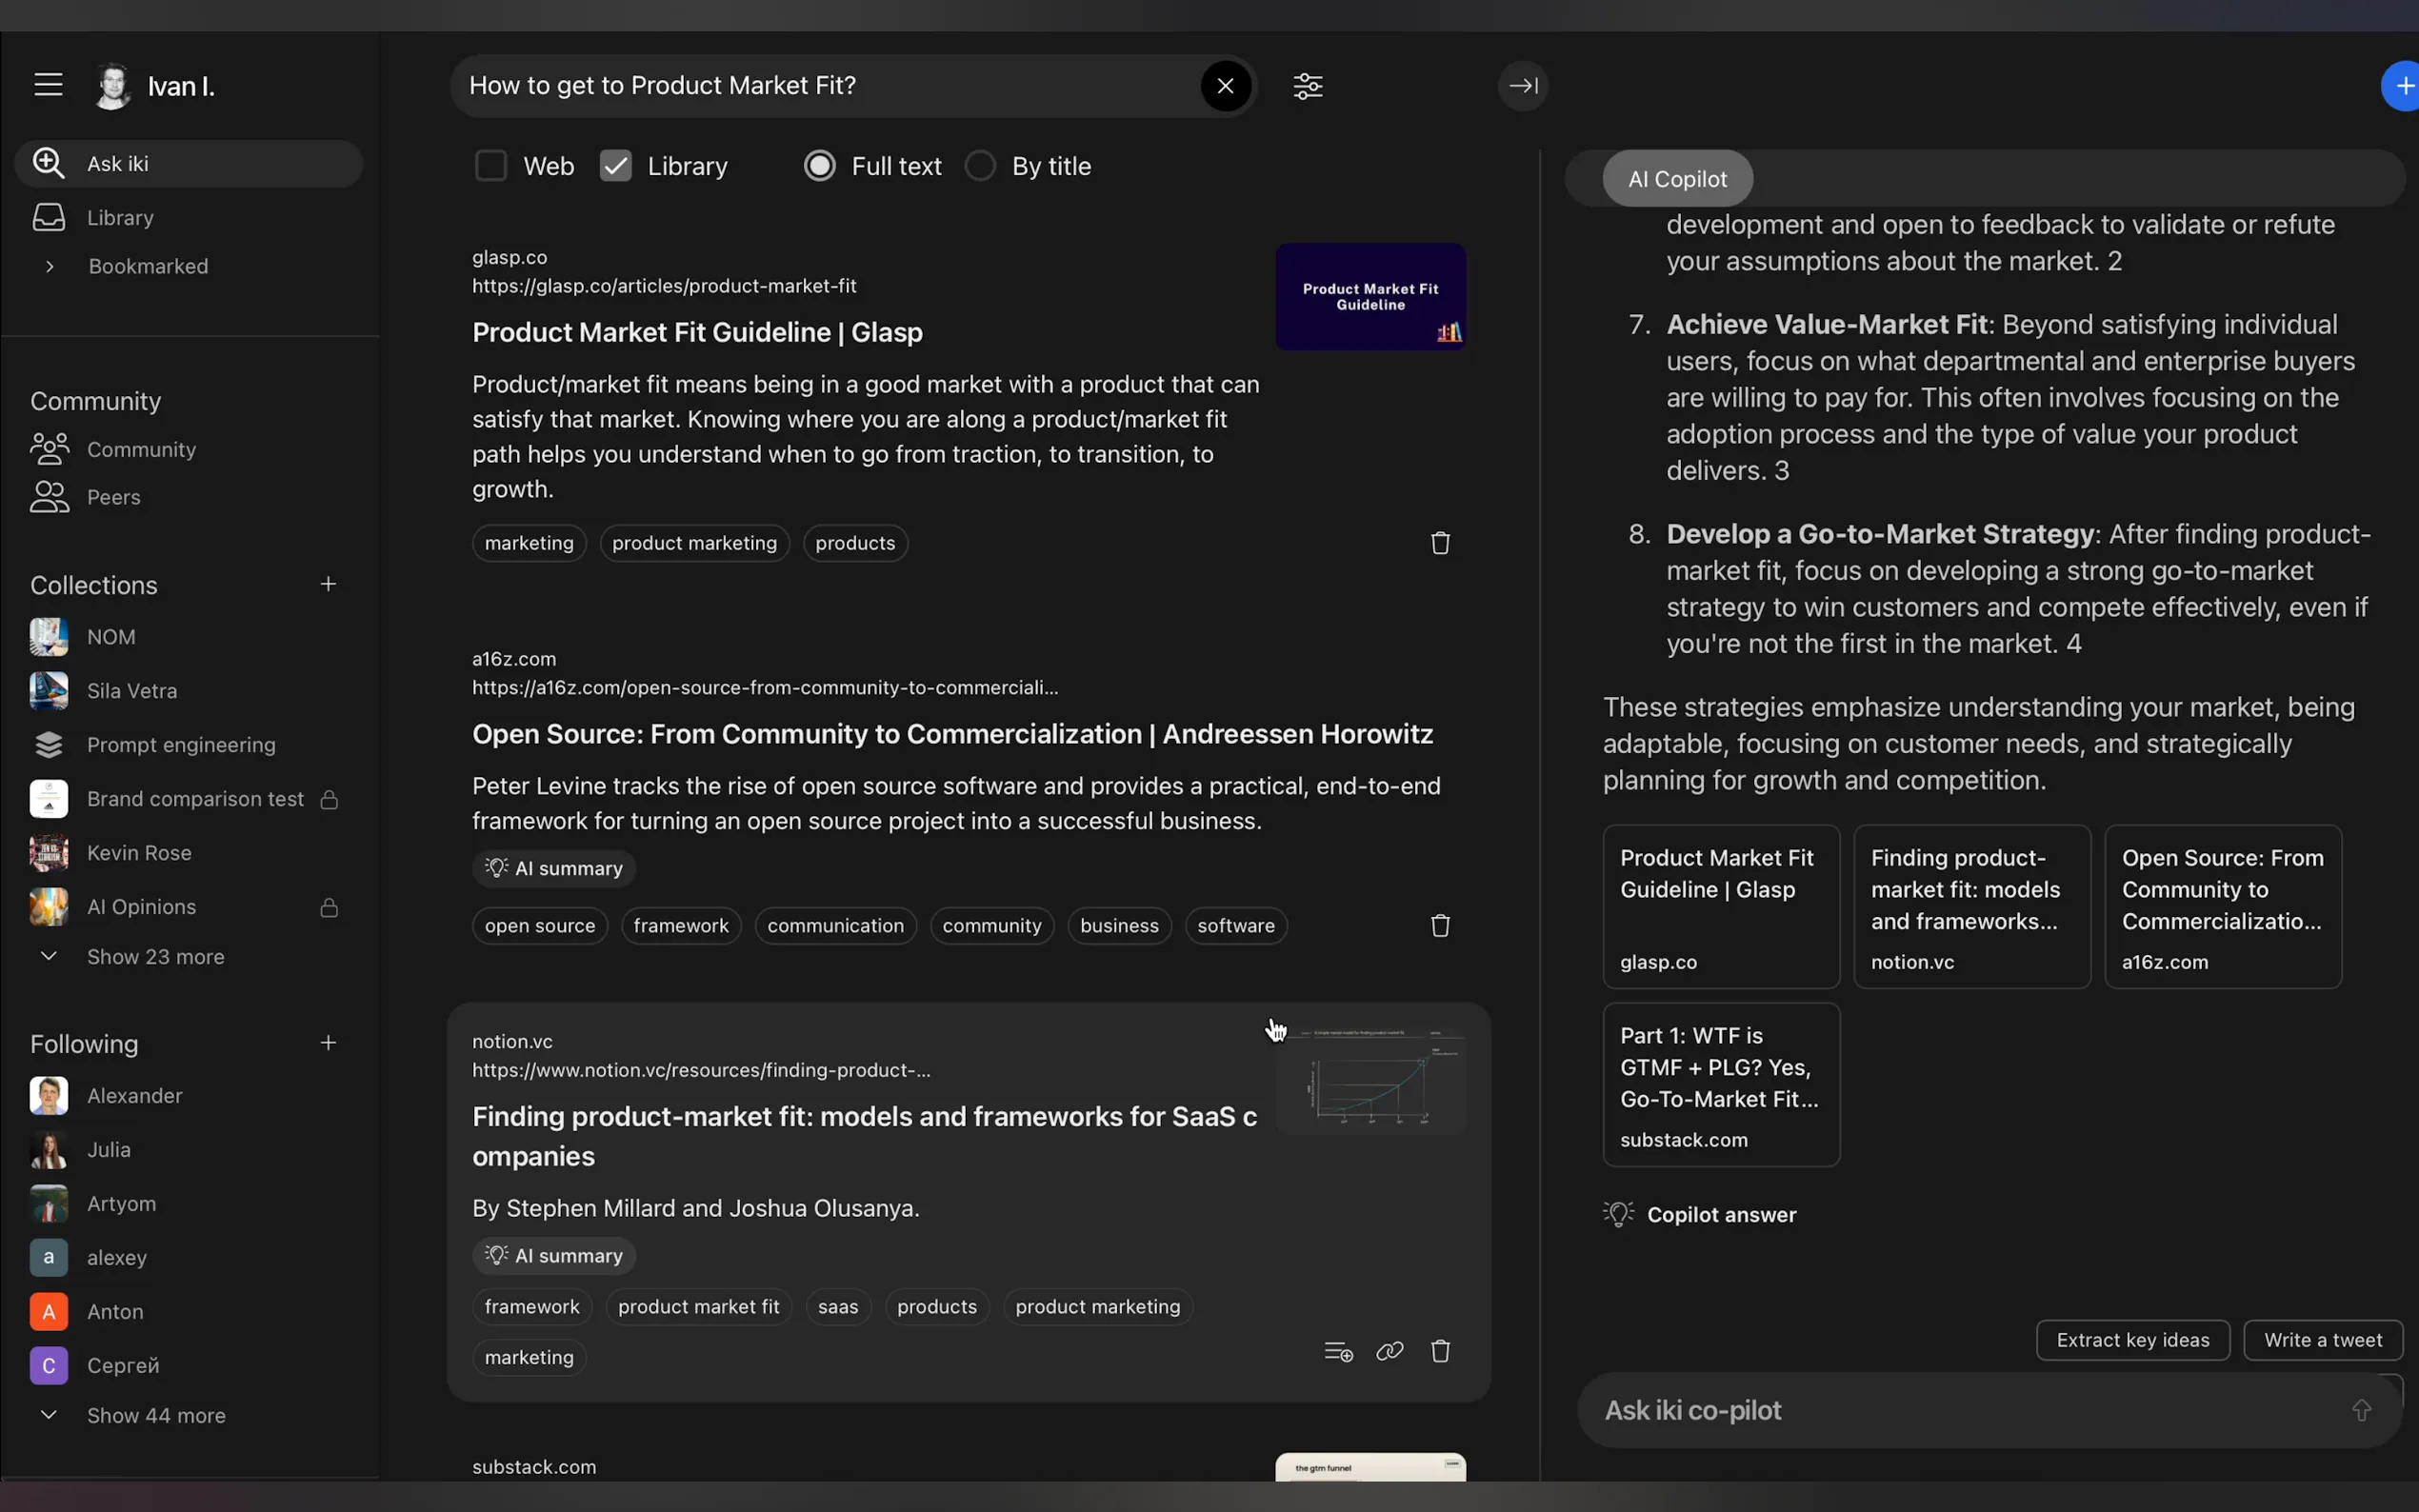This screenshot has width=2419, height=1512.
Task: Switch to the AI Copilot tab
Action: [x=1676, y=179]
